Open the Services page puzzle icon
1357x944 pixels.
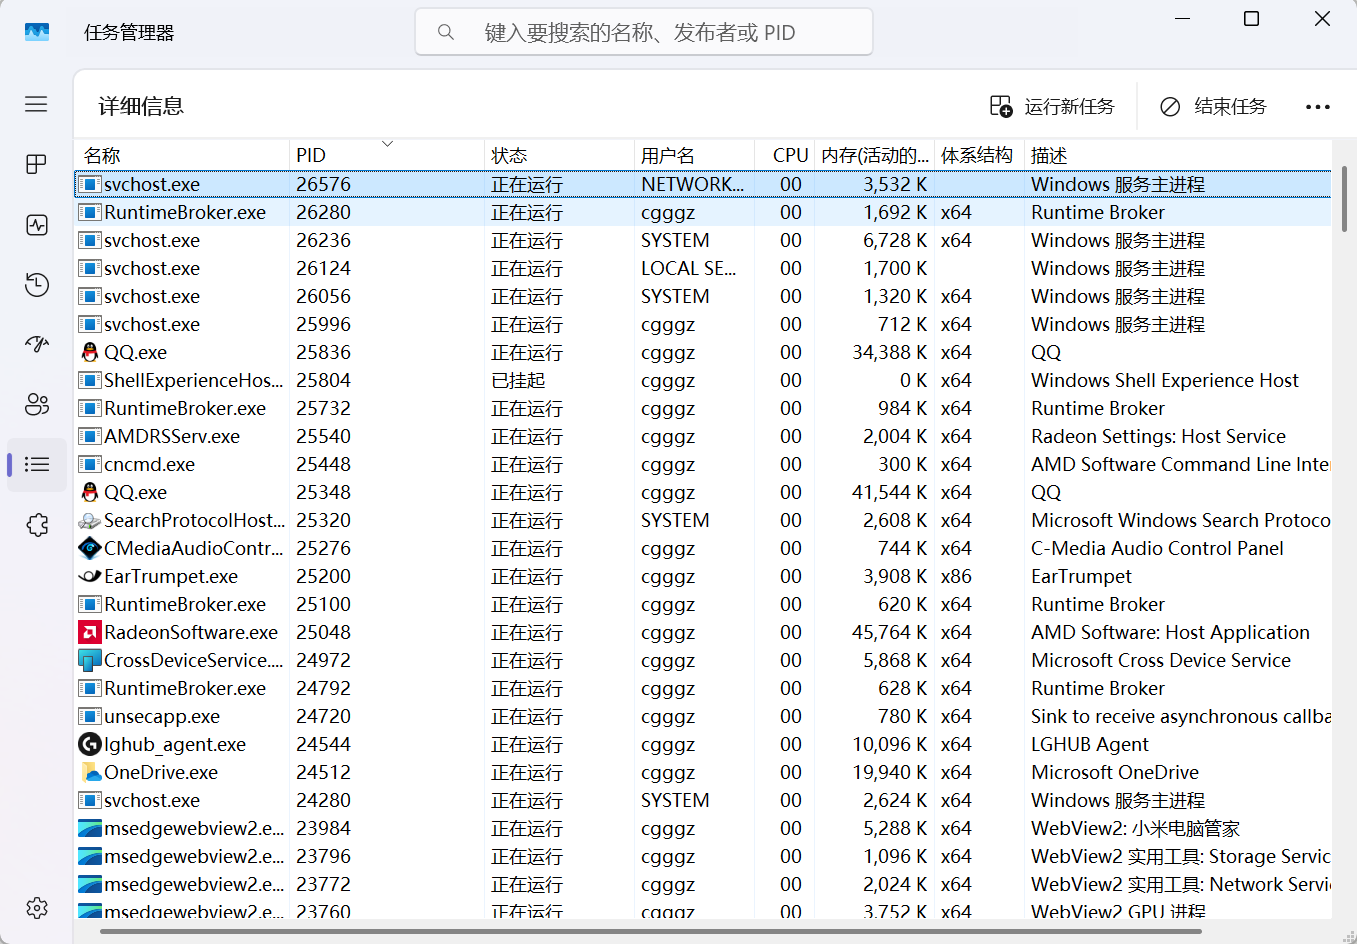(x=37, y=525)
